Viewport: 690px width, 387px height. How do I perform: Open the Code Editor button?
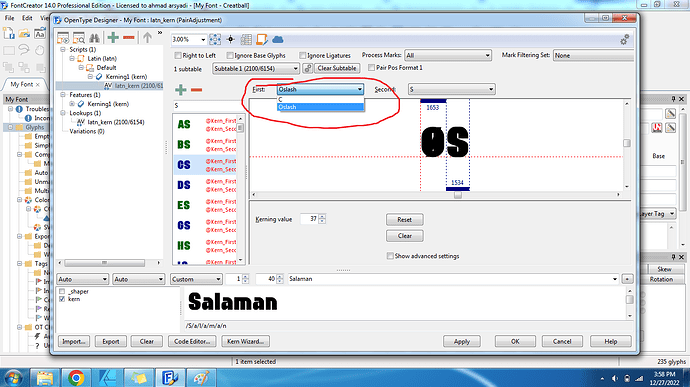point(192,341)
